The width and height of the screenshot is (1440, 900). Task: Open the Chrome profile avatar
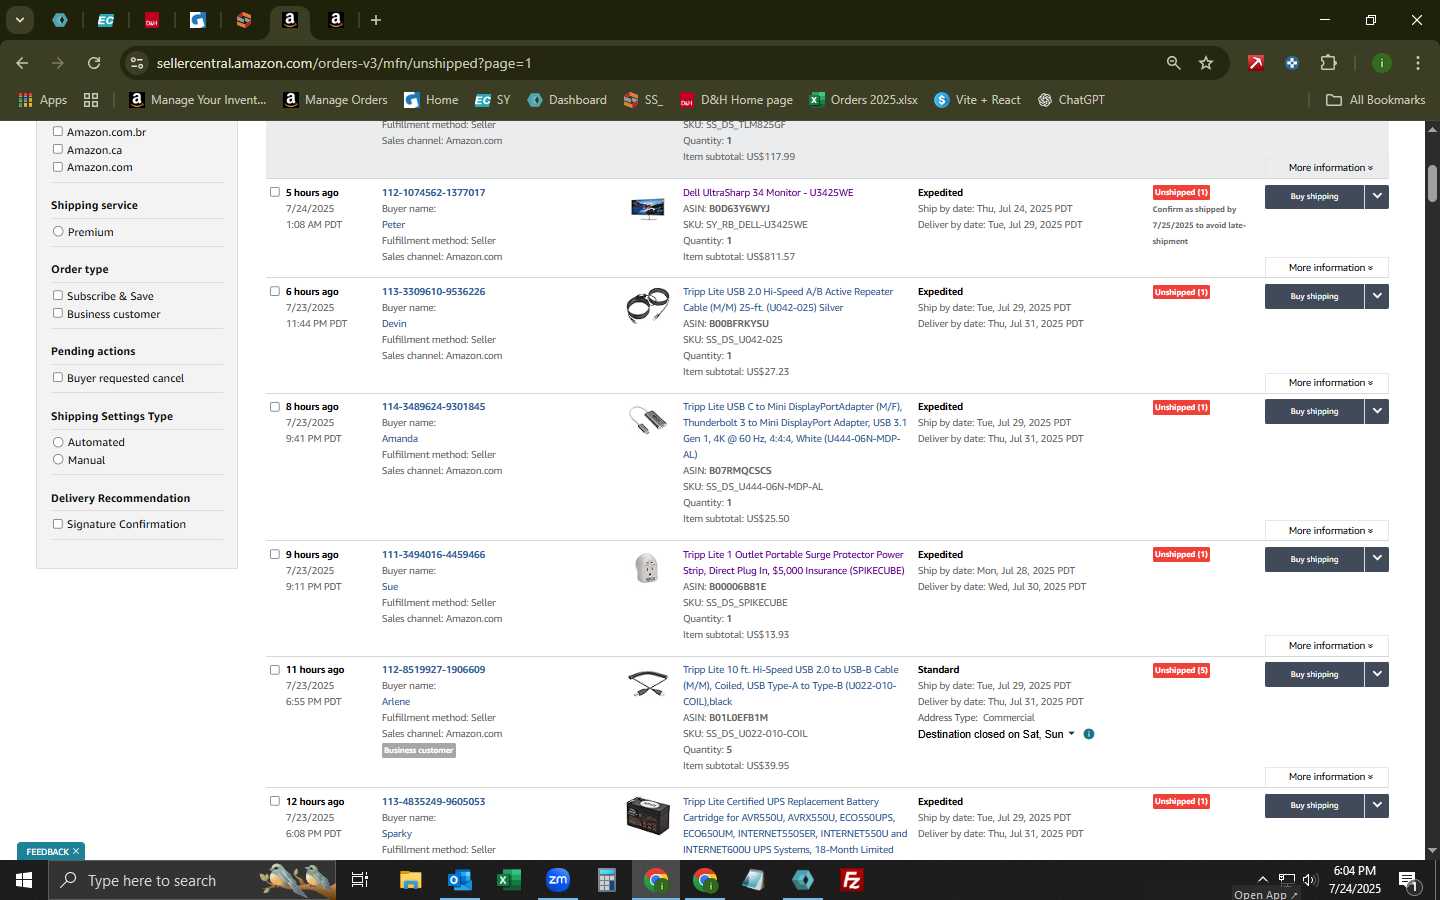click(x=1381, y=63)
